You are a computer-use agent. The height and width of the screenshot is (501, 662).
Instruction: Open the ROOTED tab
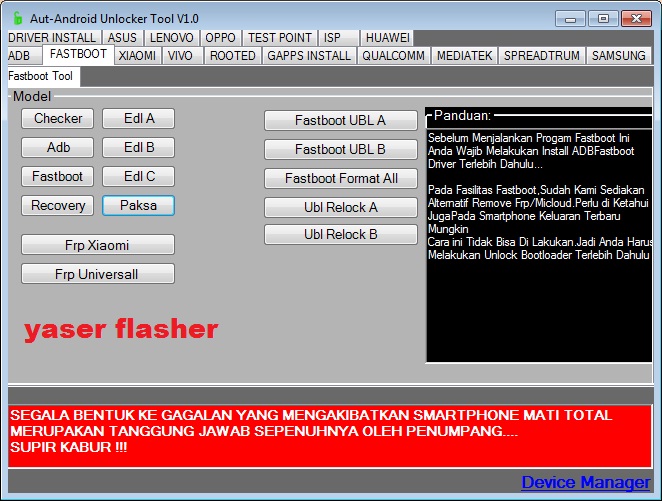tap(233, 55)
